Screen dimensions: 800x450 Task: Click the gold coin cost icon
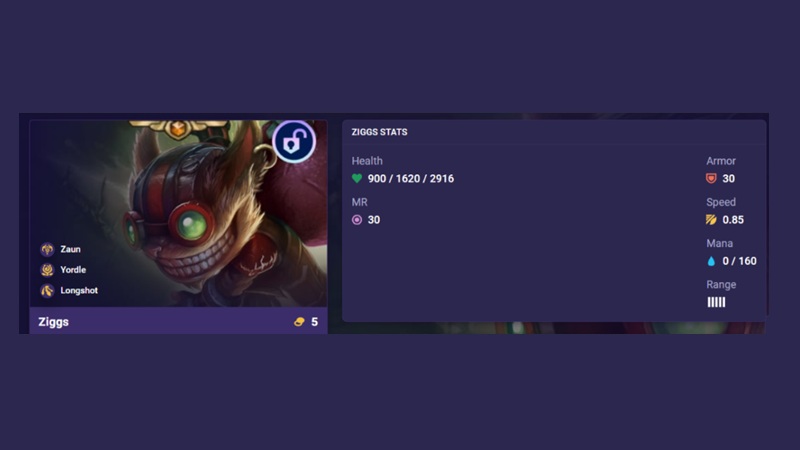click(299, 322)
